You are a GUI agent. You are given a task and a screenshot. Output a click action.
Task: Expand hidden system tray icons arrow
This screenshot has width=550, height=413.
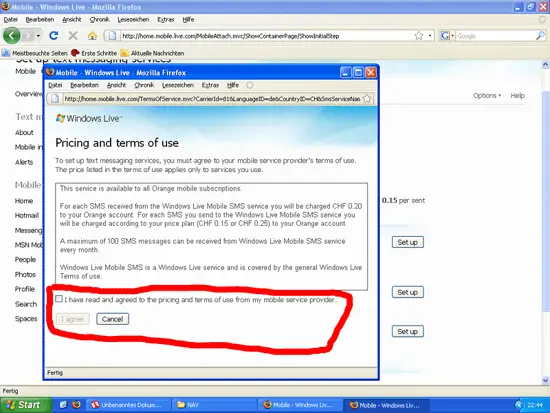pyautogui.click(x=519, y=405)
